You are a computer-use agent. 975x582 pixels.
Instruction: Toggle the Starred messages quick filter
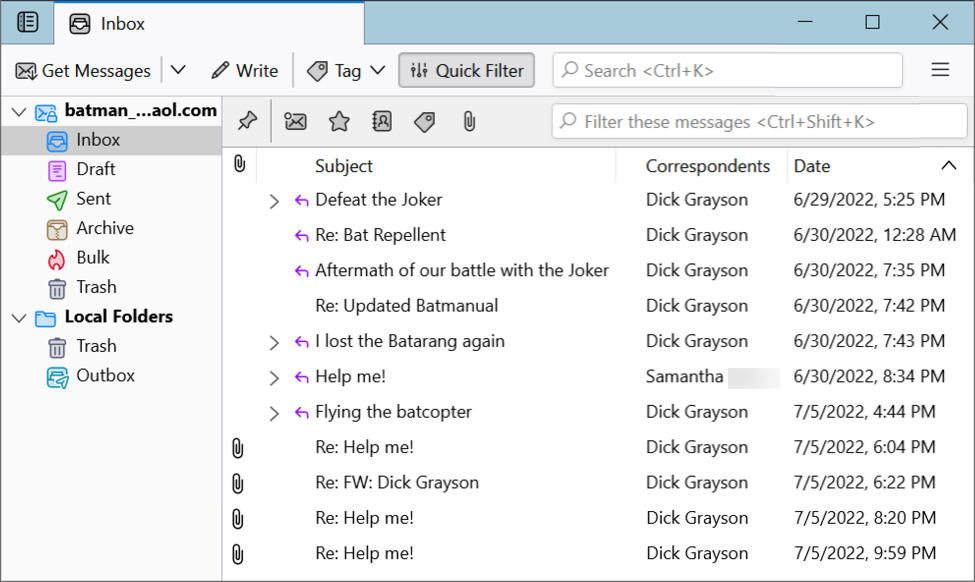tap(339, 122)
